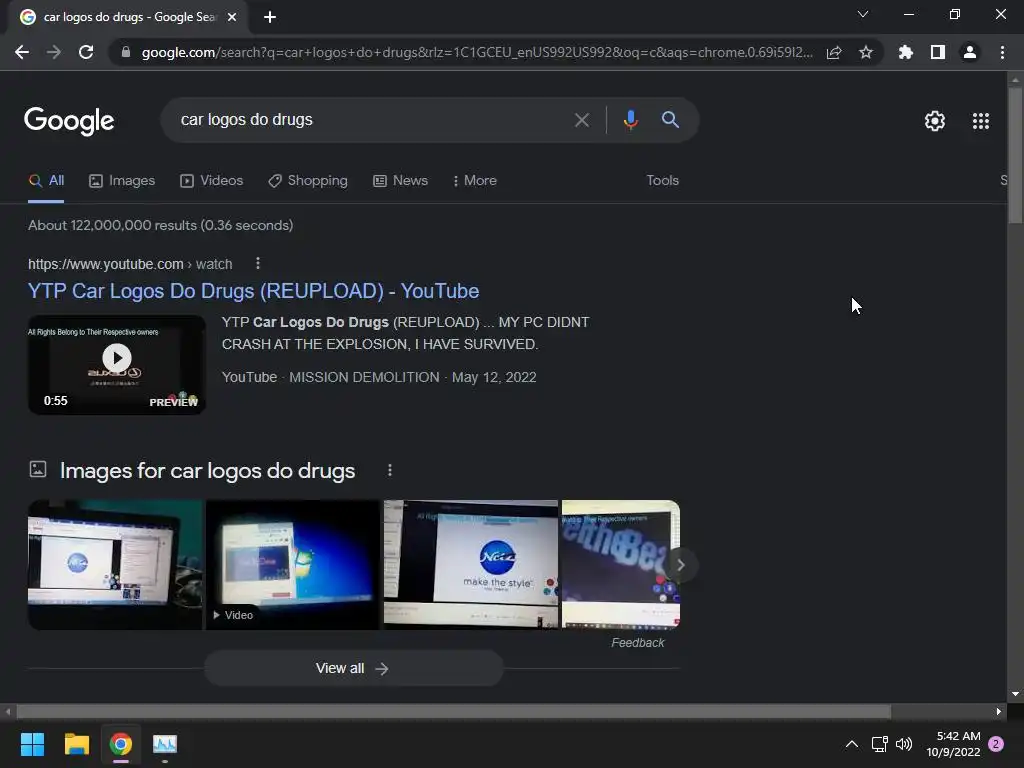Reload the current page
Screen dimensions: 1024x768
click(x=86, y=52)
